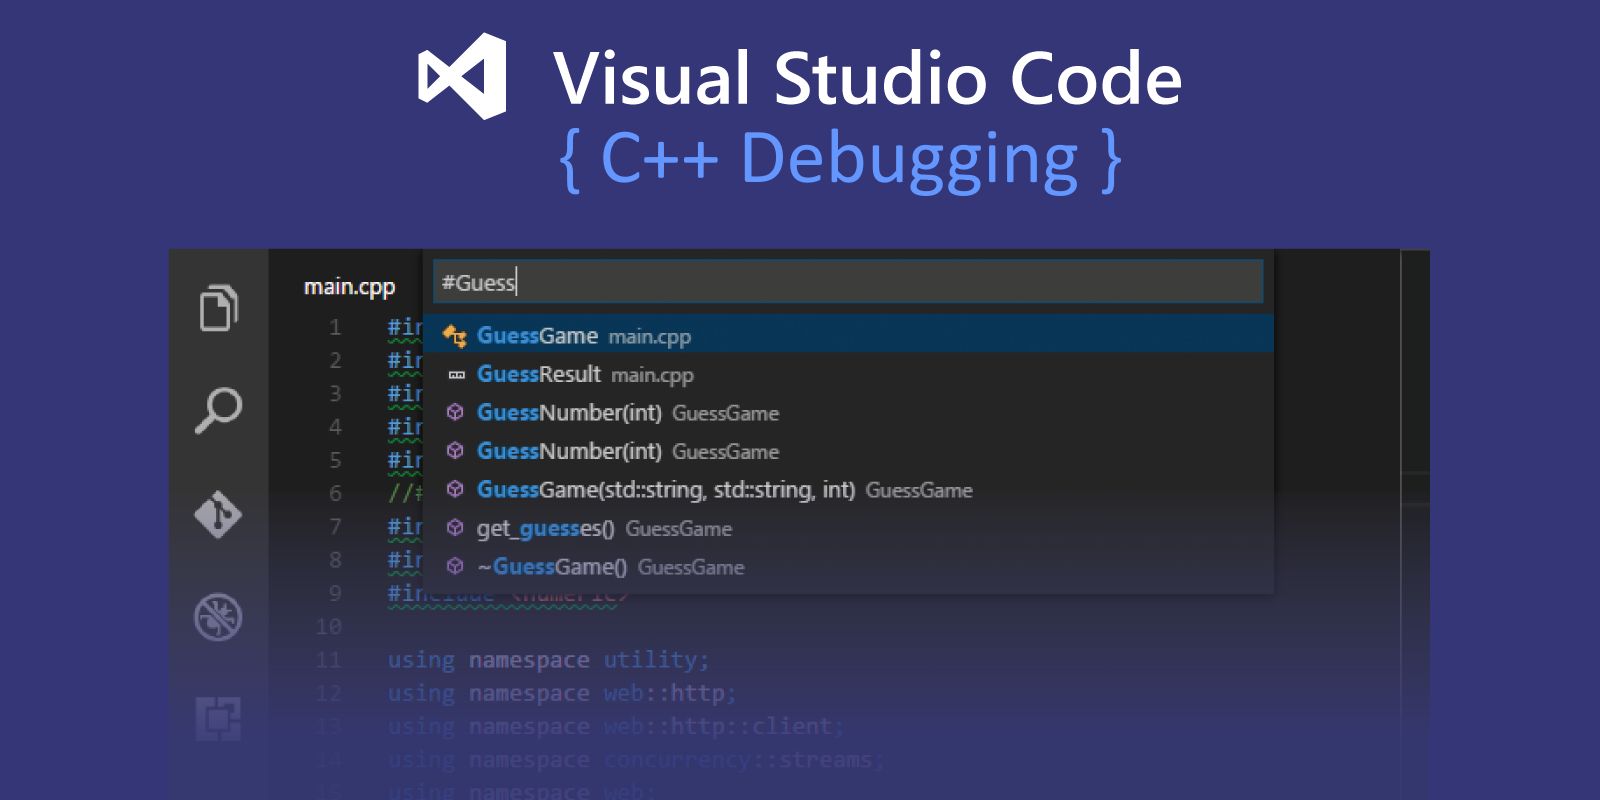The width and height of the screenshot is (1600, 800).
Task: Click line number 6 in the gutter
Action: click(x=335, y=493)
